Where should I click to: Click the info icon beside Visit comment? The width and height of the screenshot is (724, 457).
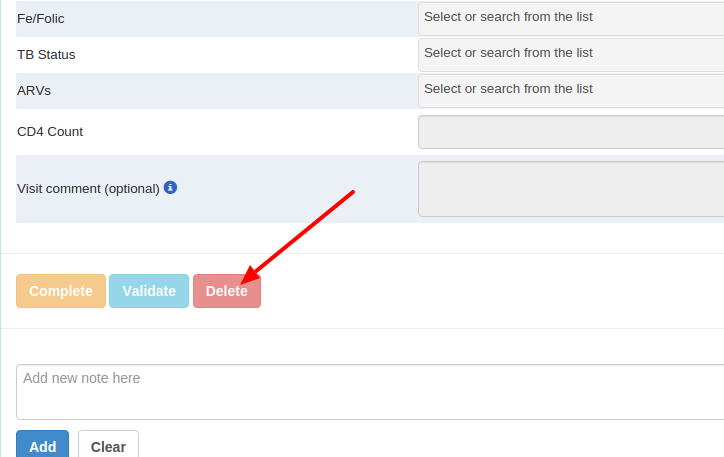point(170,187)
